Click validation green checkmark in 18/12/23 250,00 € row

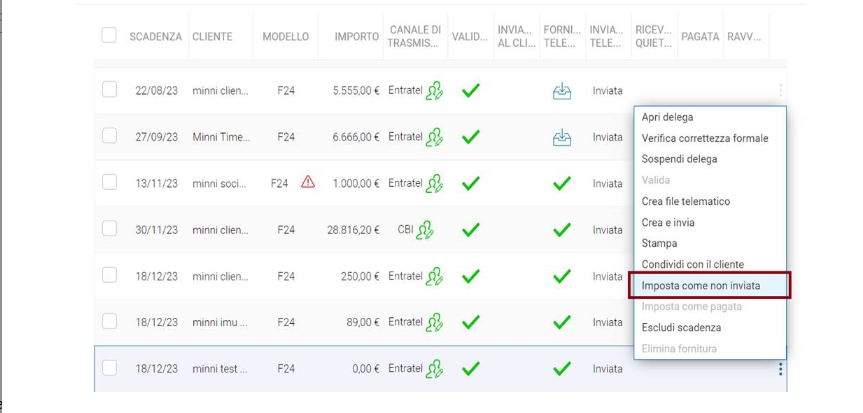click(x=471, y=276)
